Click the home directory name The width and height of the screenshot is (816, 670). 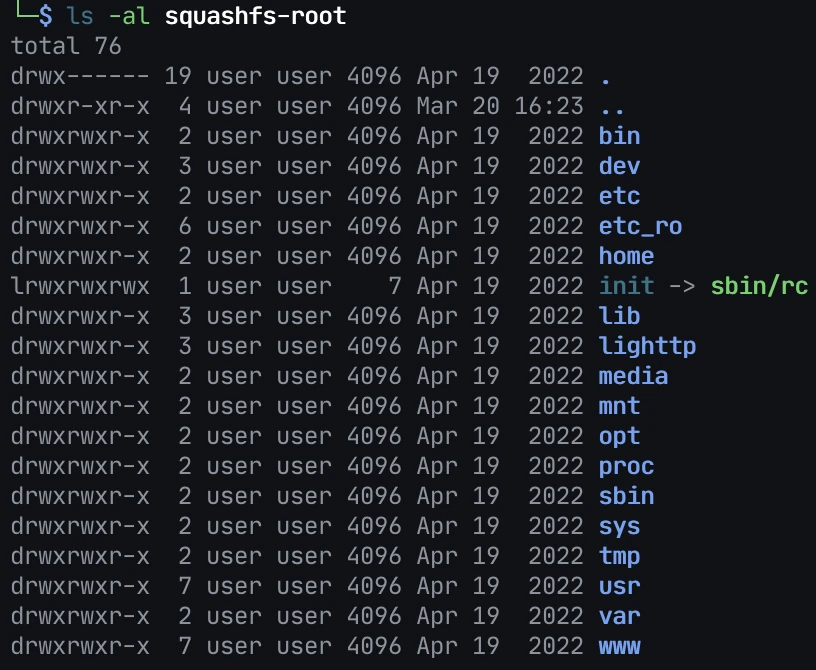pyautogui.click(x=626, y=256)
